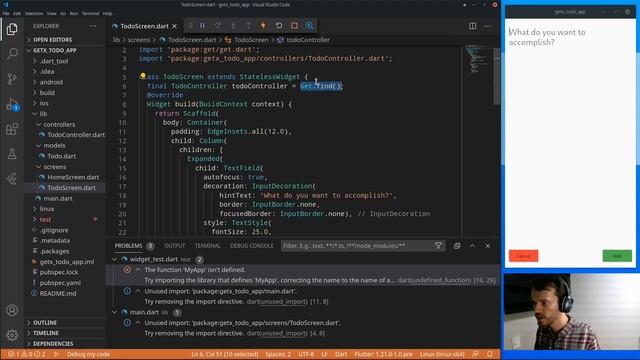Click the lightbulb code action icon
The width and height of the screenshot is (640, 360).
tap(142, 76)
